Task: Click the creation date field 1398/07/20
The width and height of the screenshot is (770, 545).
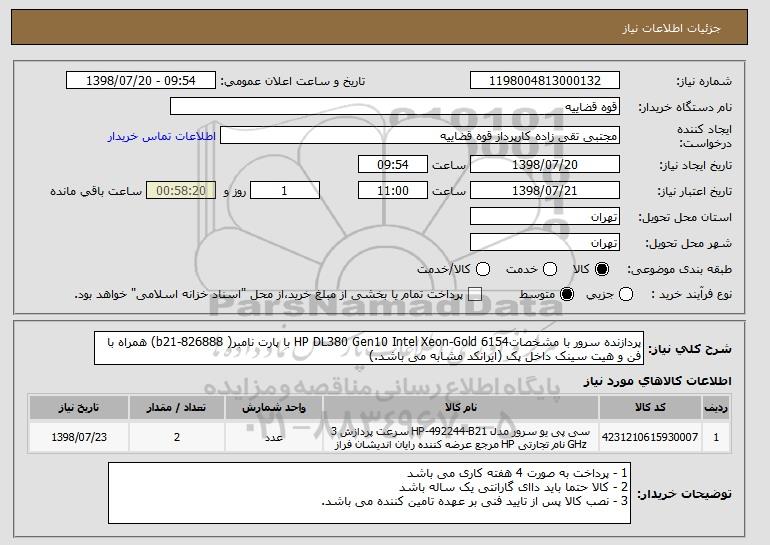Action: 545,164
